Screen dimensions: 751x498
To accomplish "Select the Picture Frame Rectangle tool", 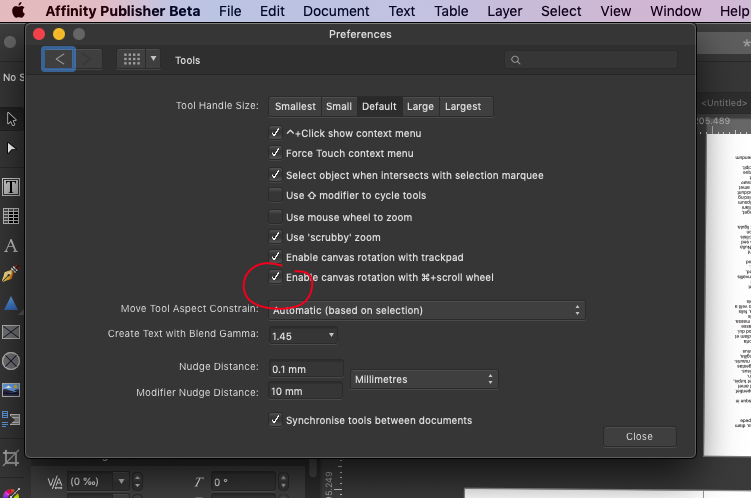I will click(11, 332).
